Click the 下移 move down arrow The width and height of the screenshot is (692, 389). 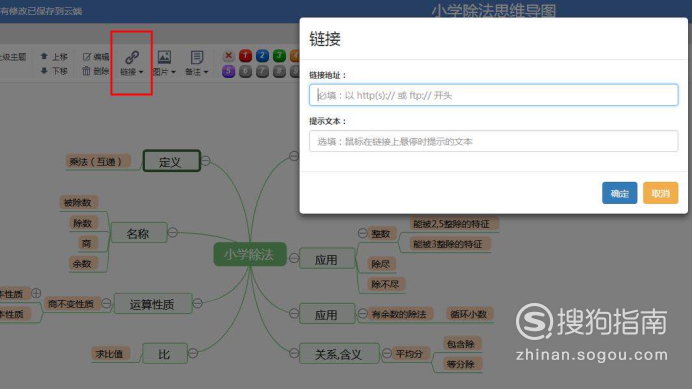(53, 71)
